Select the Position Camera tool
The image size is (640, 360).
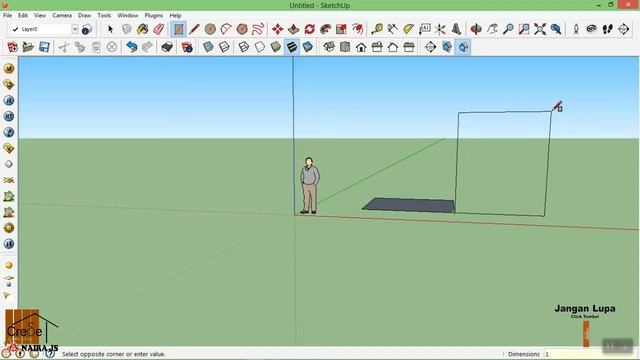576,29
